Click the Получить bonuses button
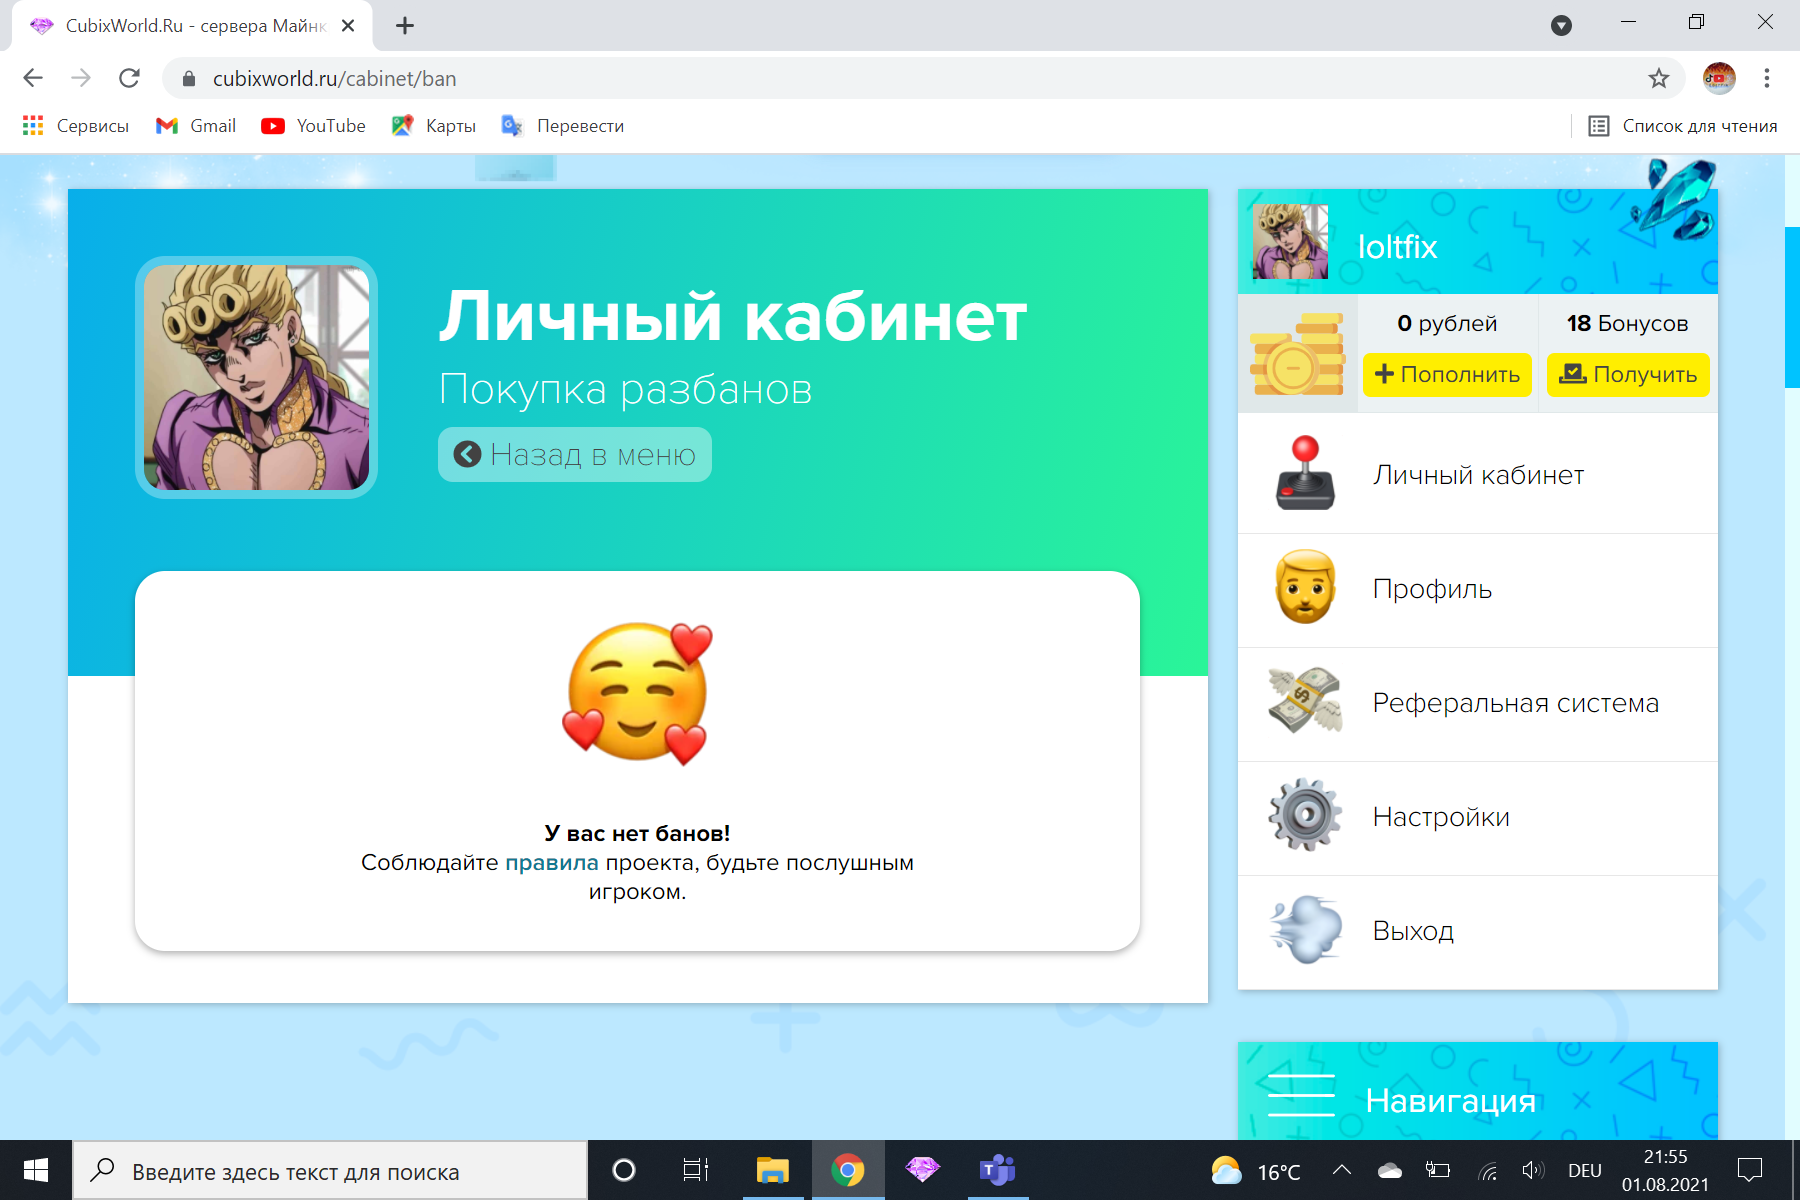This screenshot has height=1200, width=1800. click(1628, 375)
